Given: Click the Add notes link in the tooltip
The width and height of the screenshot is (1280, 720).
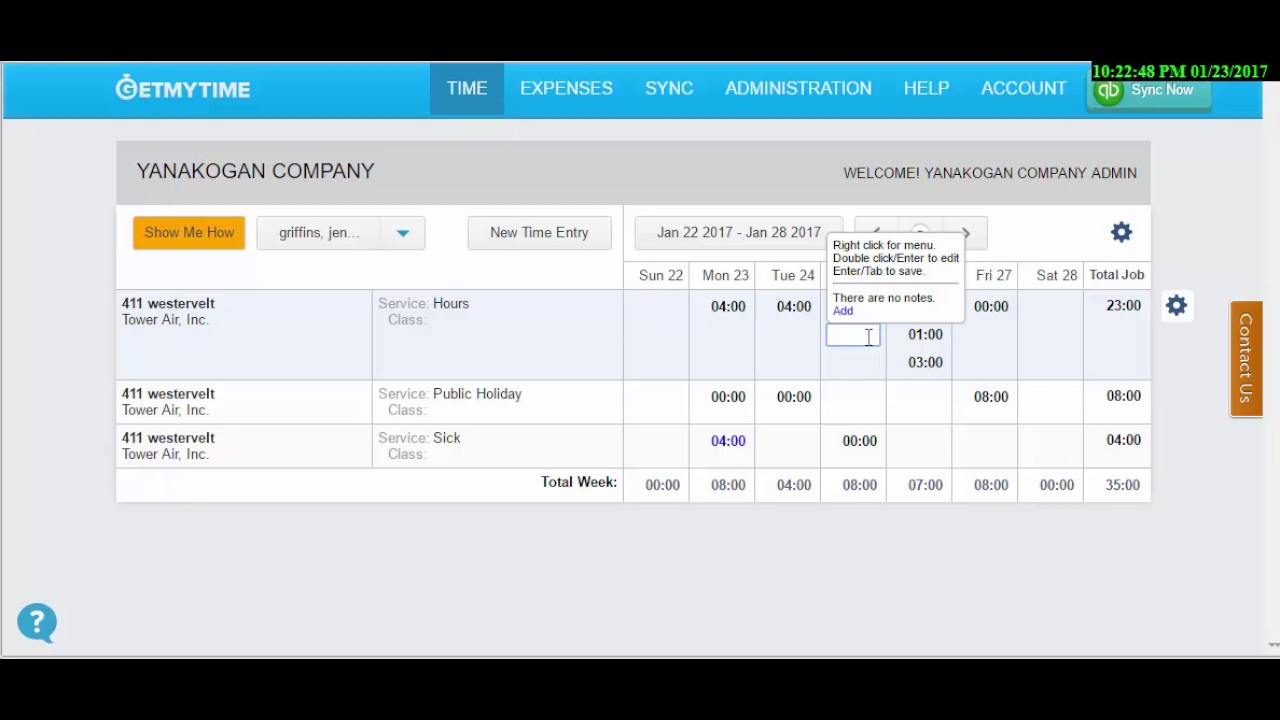Looking at the screenshot, I should [x=843, y=310].
